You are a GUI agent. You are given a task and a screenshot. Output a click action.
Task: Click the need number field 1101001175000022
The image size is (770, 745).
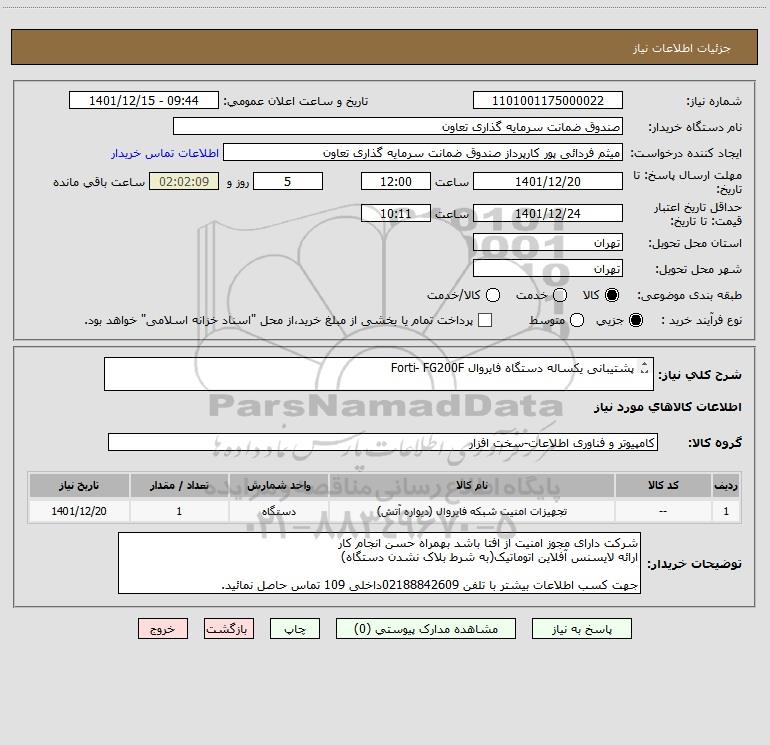point(548,101)
